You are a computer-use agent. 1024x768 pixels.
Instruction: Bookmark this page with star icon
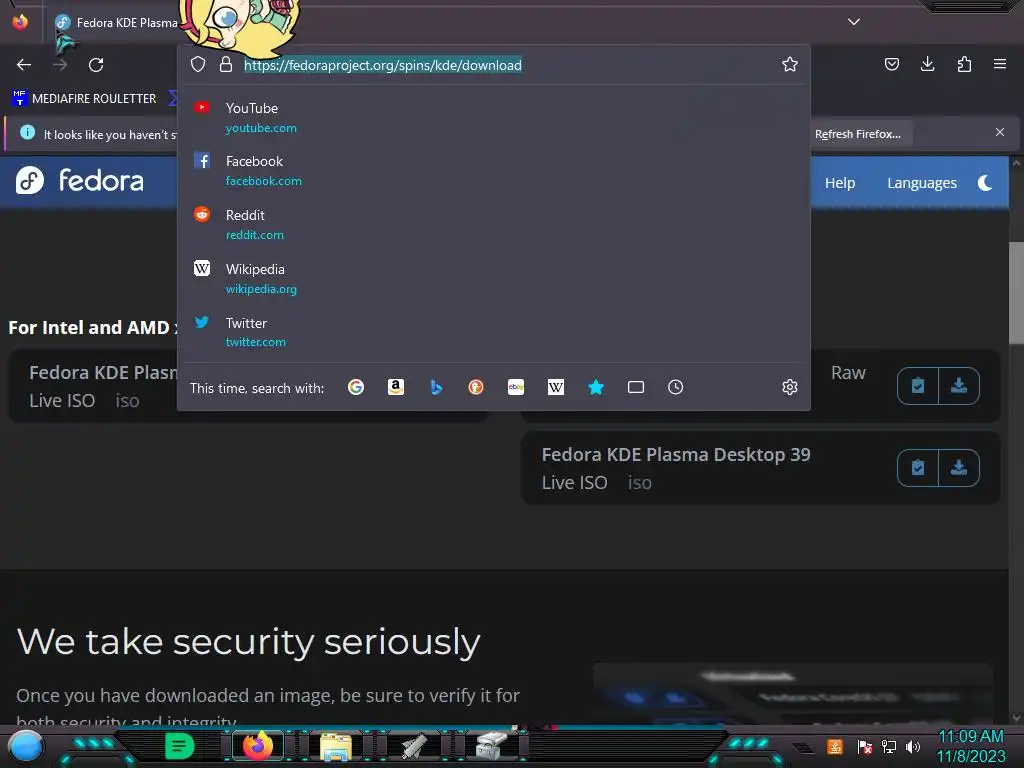(790, 64)
